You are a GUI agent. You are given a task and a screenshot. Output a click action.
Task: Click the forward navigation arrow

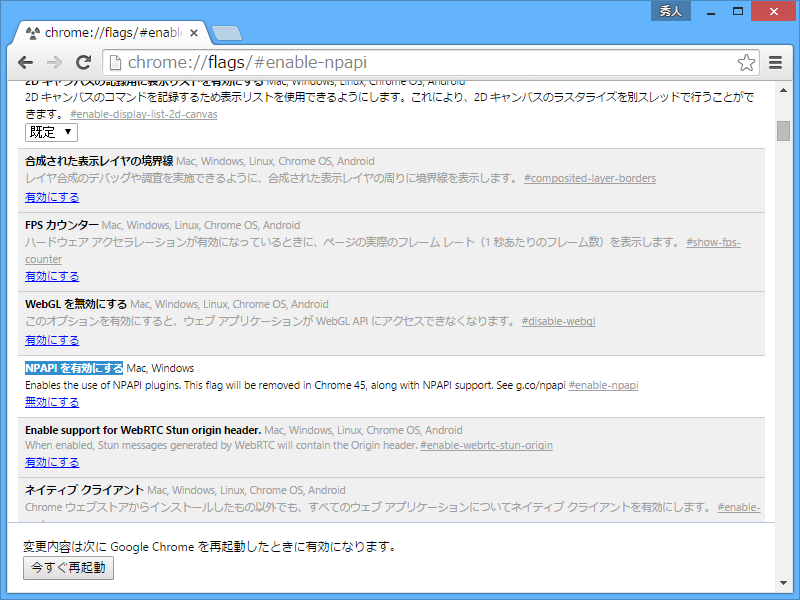(x=53, y=62)
